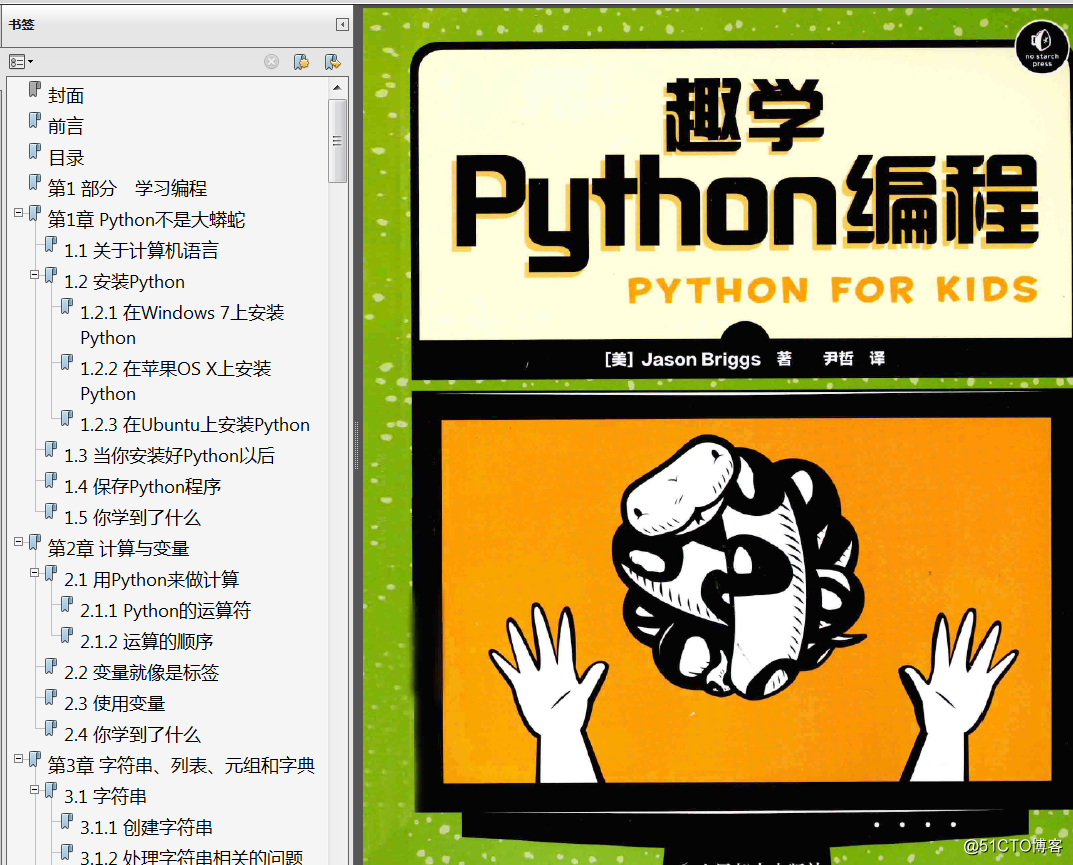Click the bookmark icon beside 2.1 用Python来做计算
Image resolution: width=1073 pixels, height=865 pixels.
(x=51, y=573)
